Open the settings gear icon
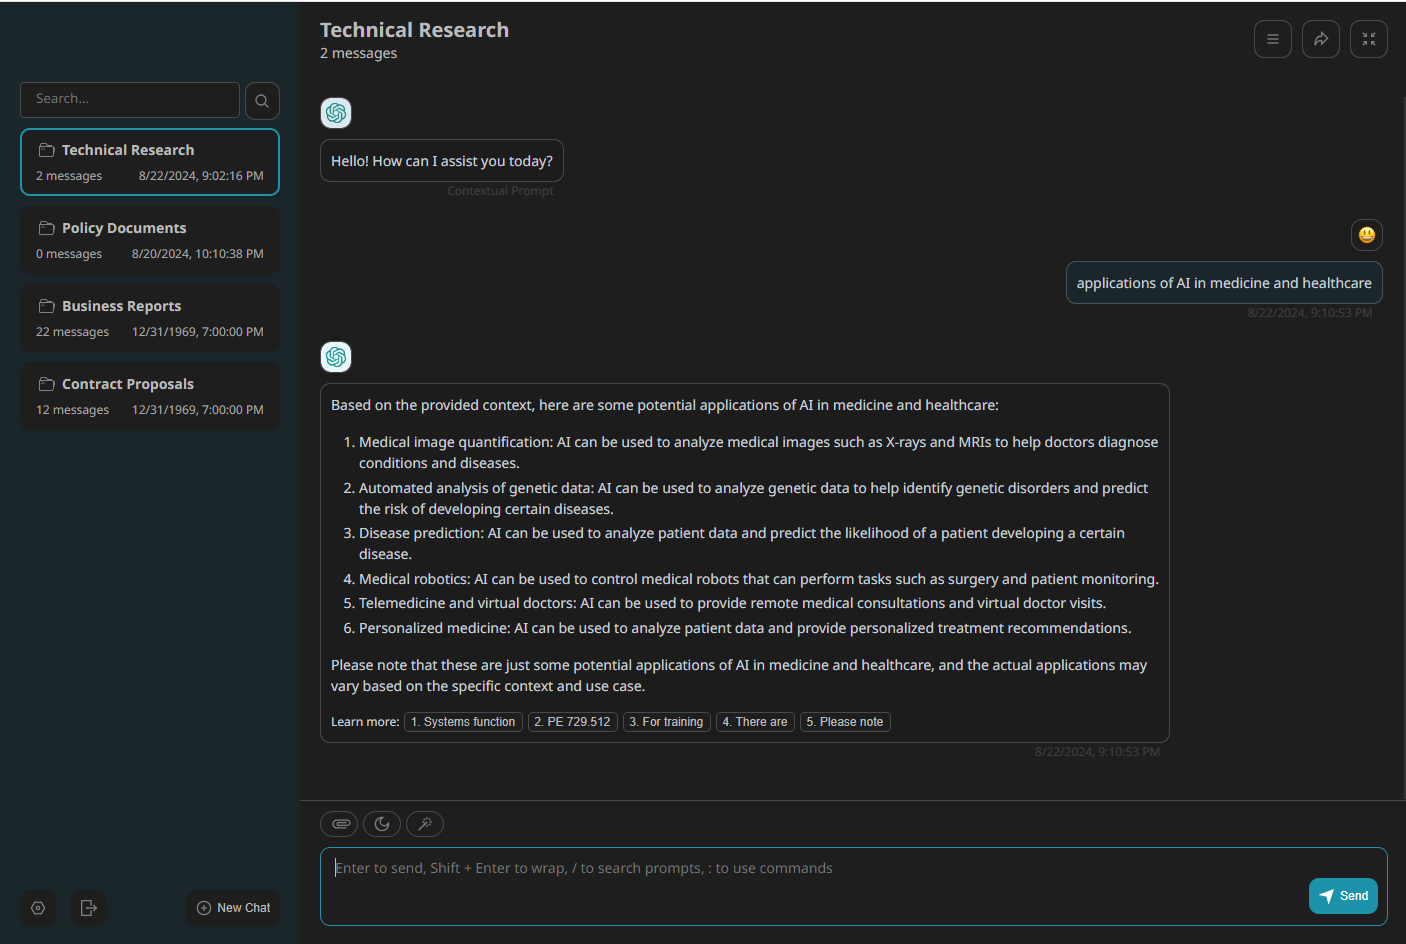The height and width of the screenshot is (944, 1406). (38, 908)
